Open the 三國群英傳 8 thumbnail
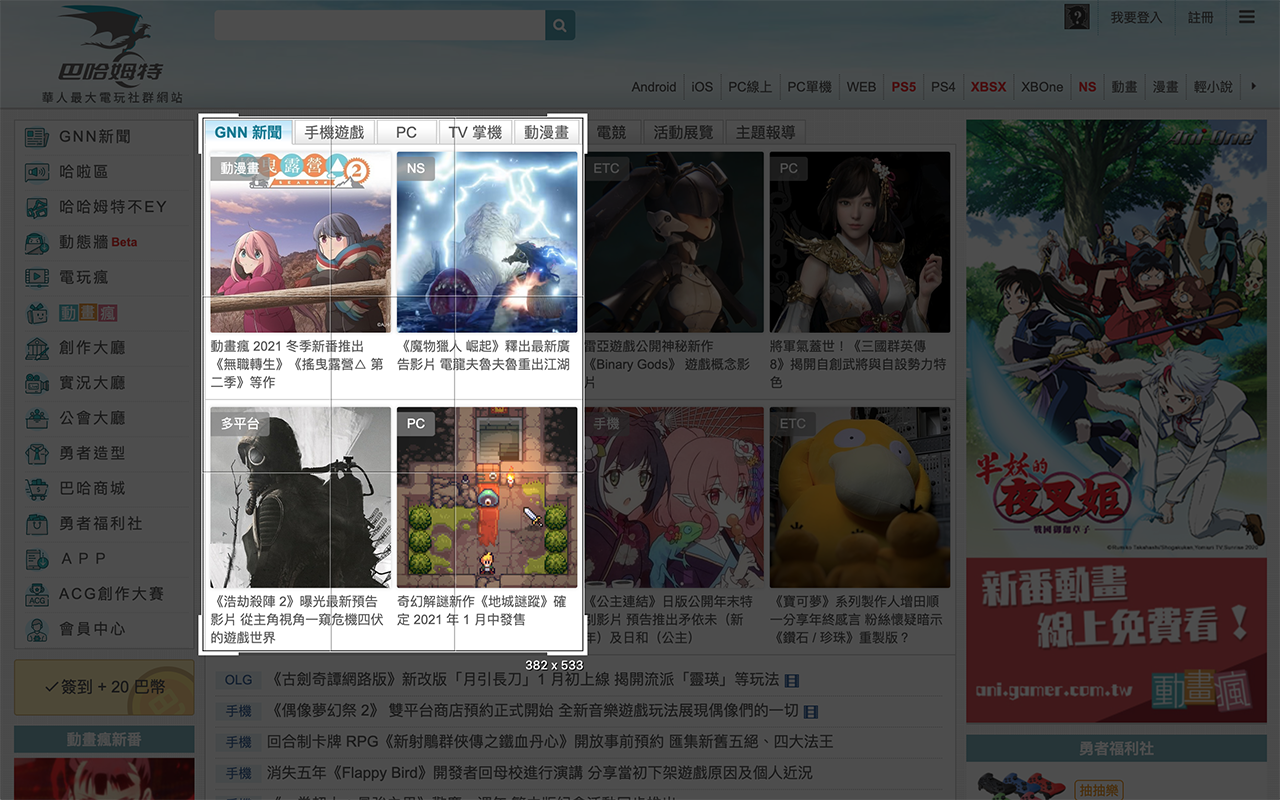The height and width of the screenshot is (800, 1280). [x=860, y=242]
